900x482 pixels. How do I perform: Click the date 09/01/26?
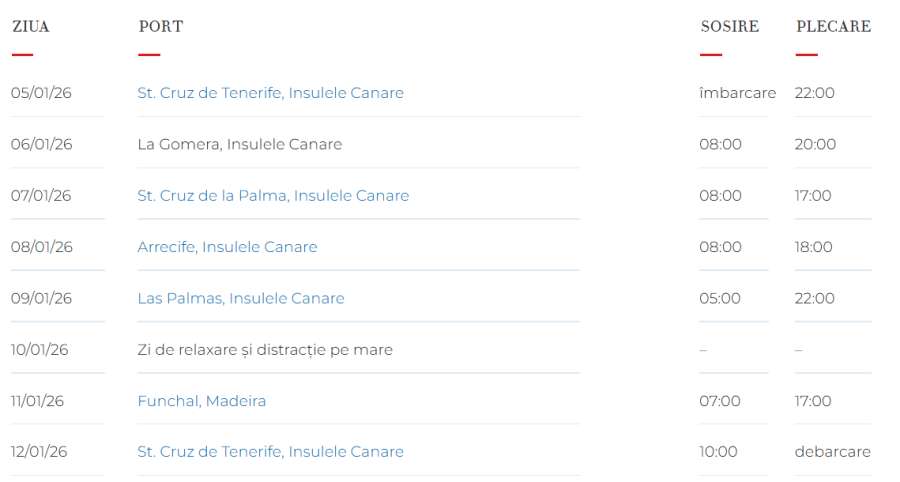pos(41,298)
